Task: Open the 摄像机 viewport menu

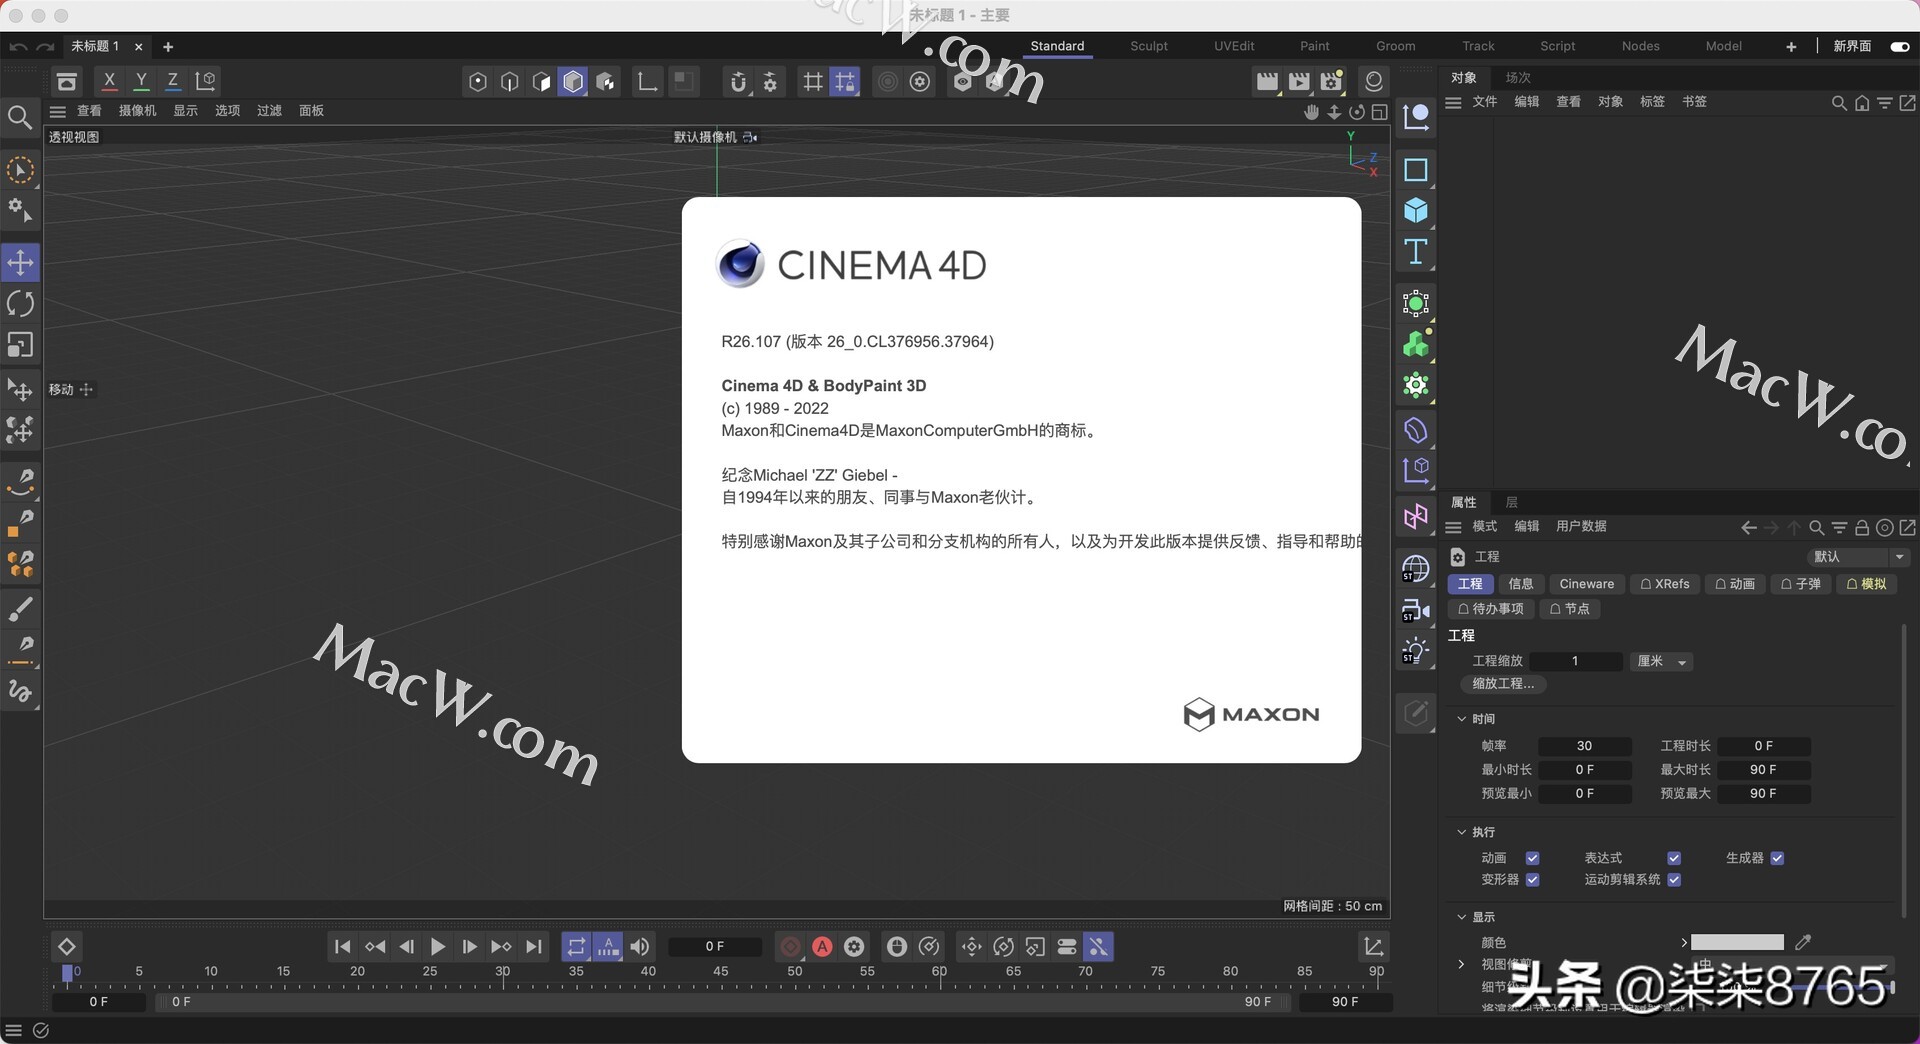Action: click(x=138, y=111)
